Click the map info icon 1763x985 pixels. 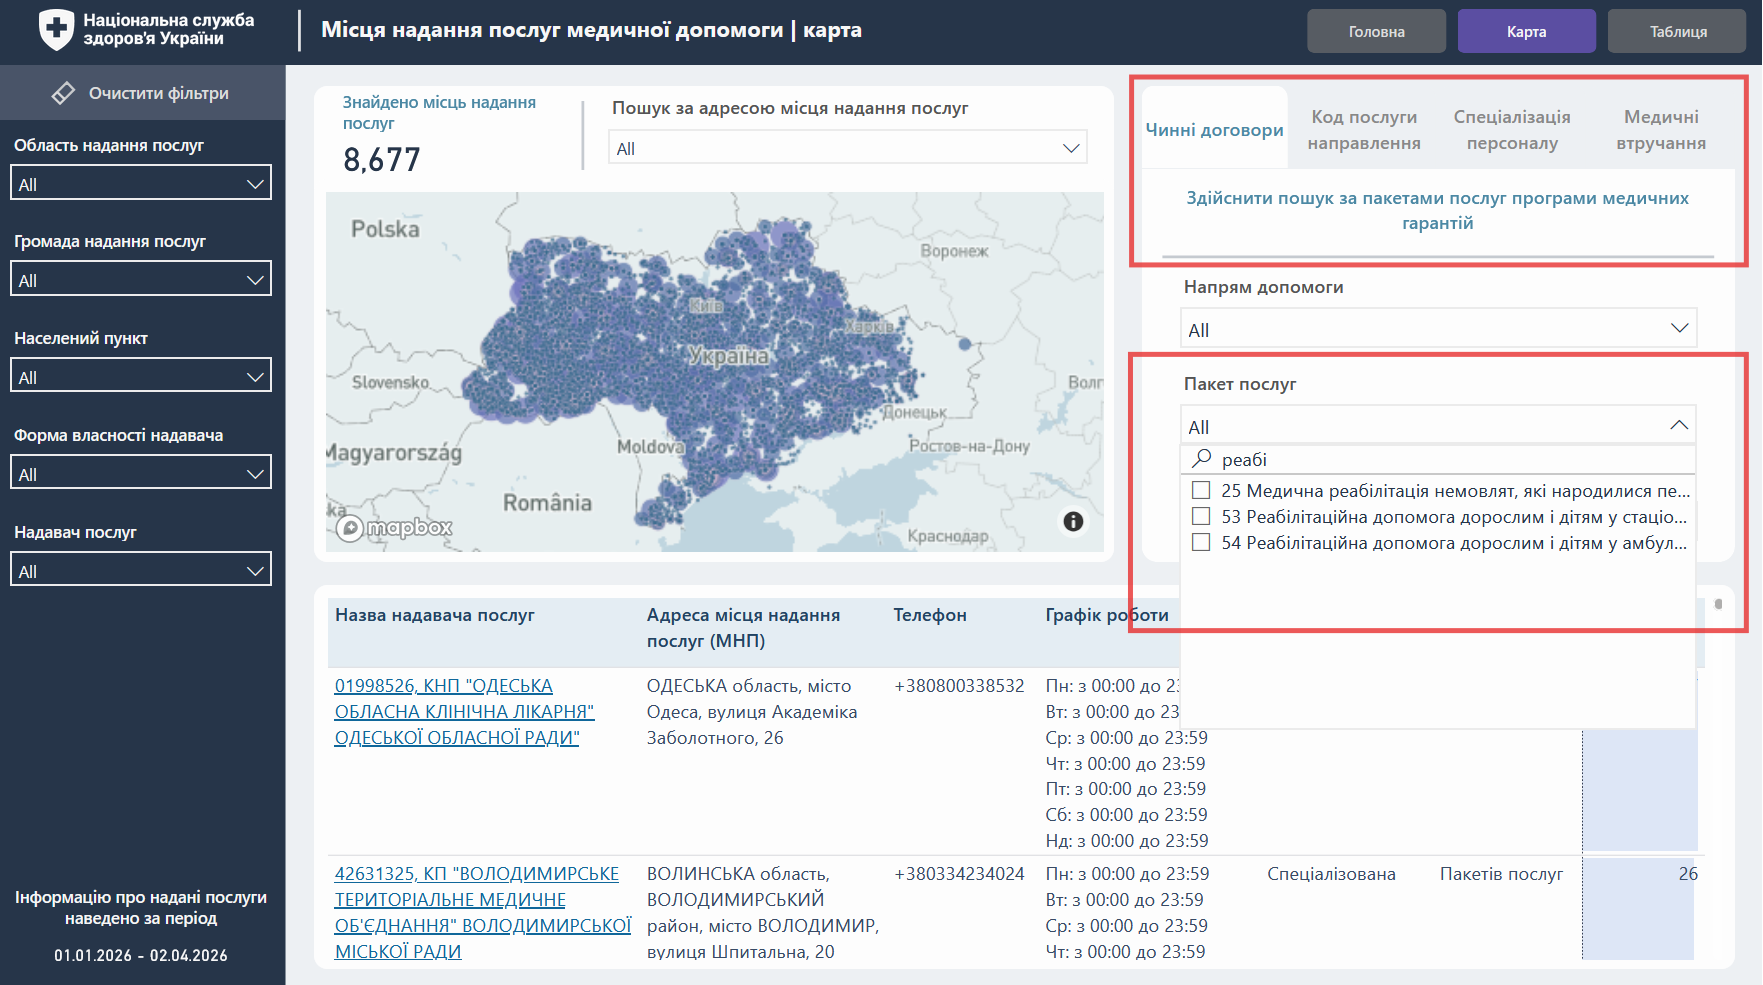click(x=1073, y=521)
